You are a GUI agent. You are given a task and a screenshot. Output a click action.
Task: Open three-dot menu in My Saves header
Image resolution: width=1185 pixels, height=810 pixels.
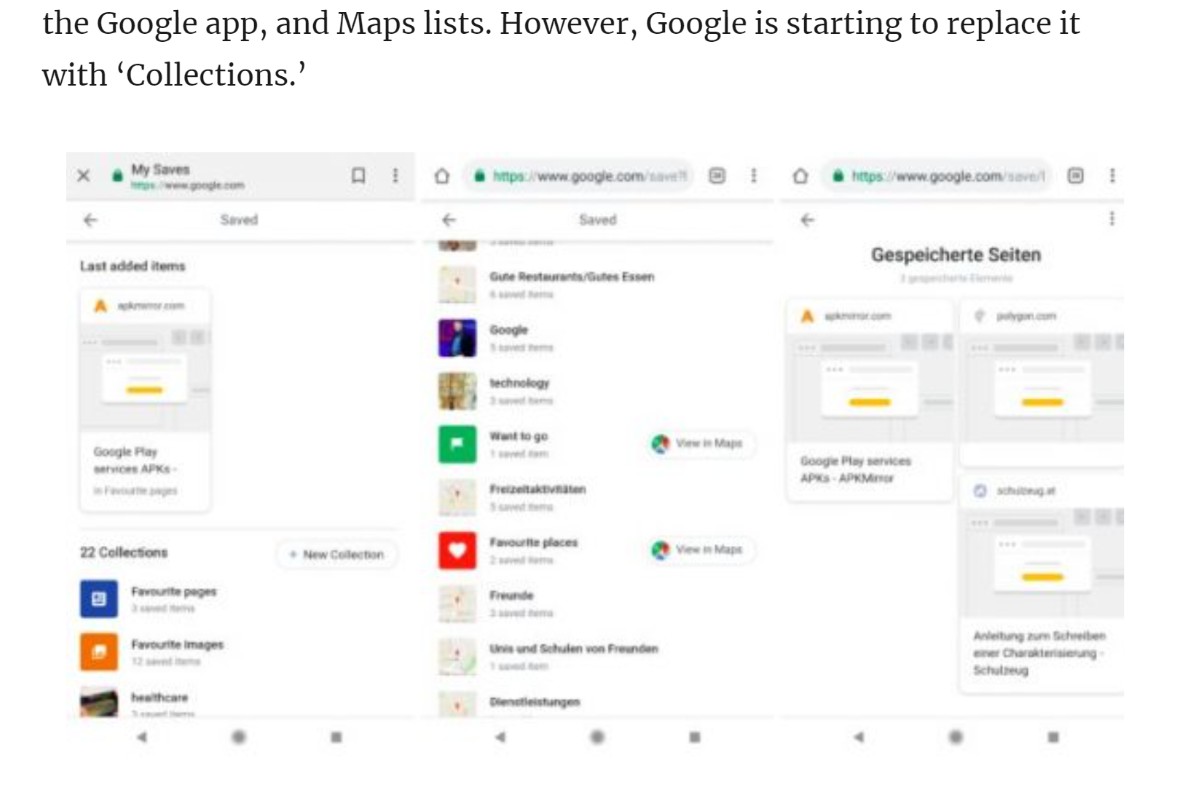pos(395,176)
